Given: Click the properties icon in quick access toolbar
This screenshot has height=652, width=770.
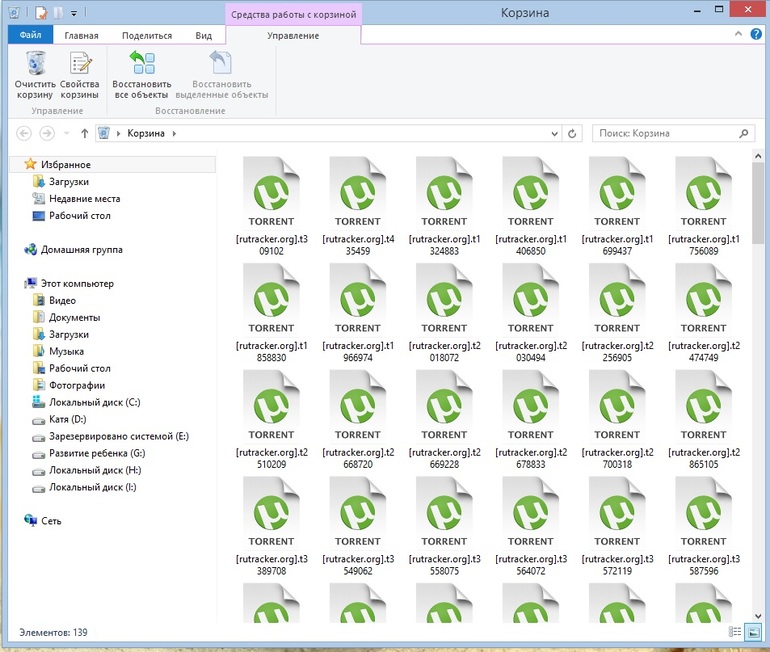Looking at the screenshot, I should (x=41, y=12).
